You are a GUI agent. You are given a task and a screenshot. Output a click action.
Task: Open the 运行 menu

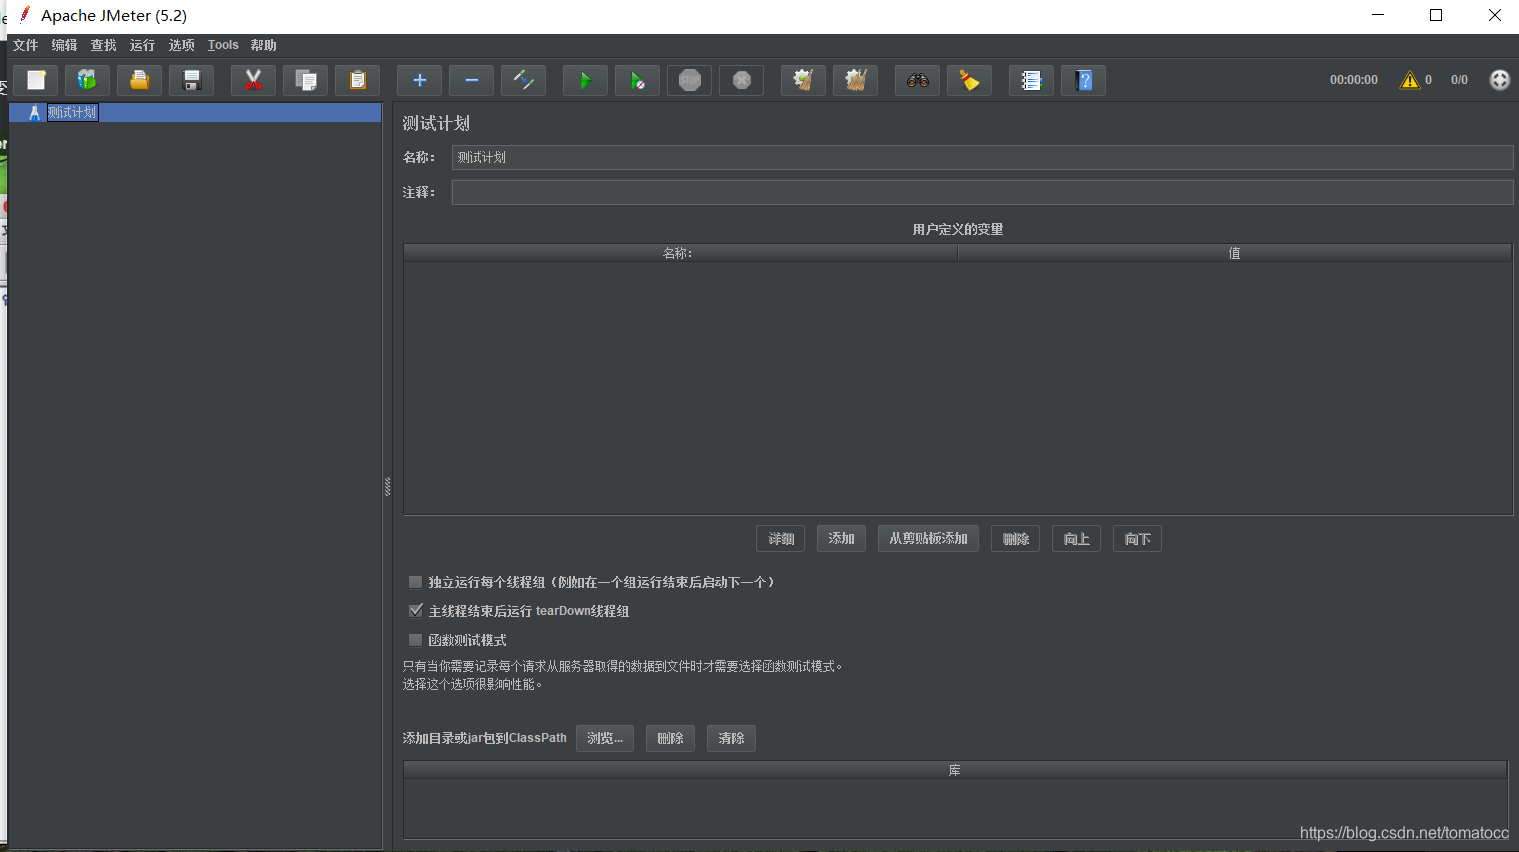(143, 45)
